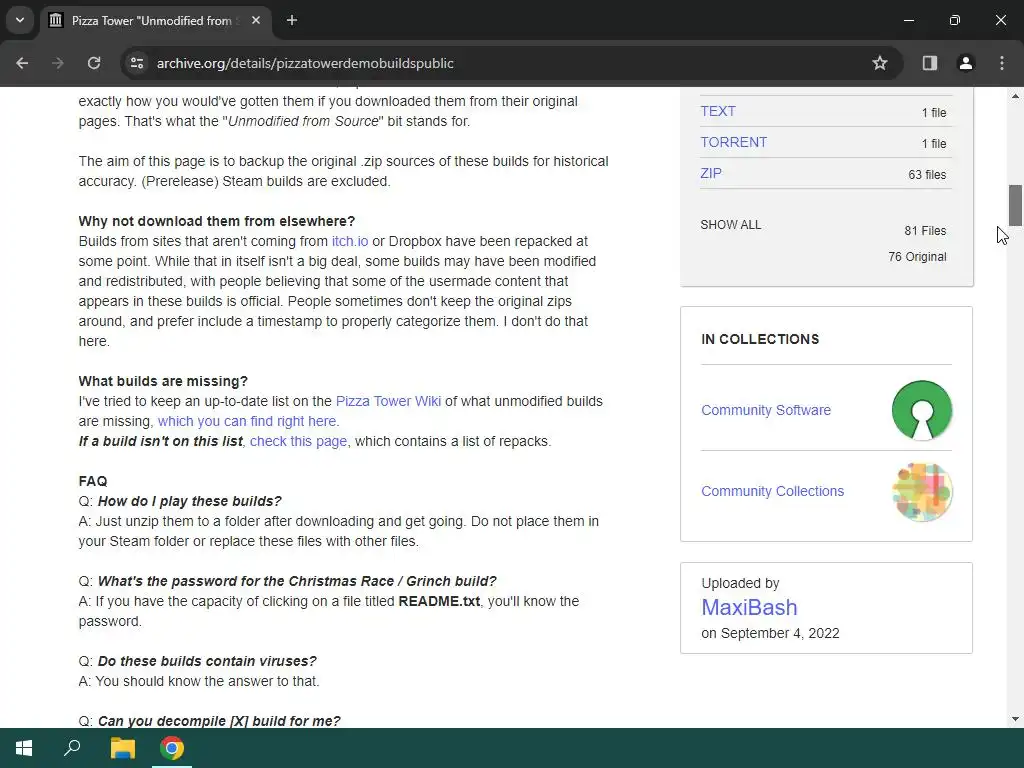Click 'which you can find right here' link

coord(247,421)
